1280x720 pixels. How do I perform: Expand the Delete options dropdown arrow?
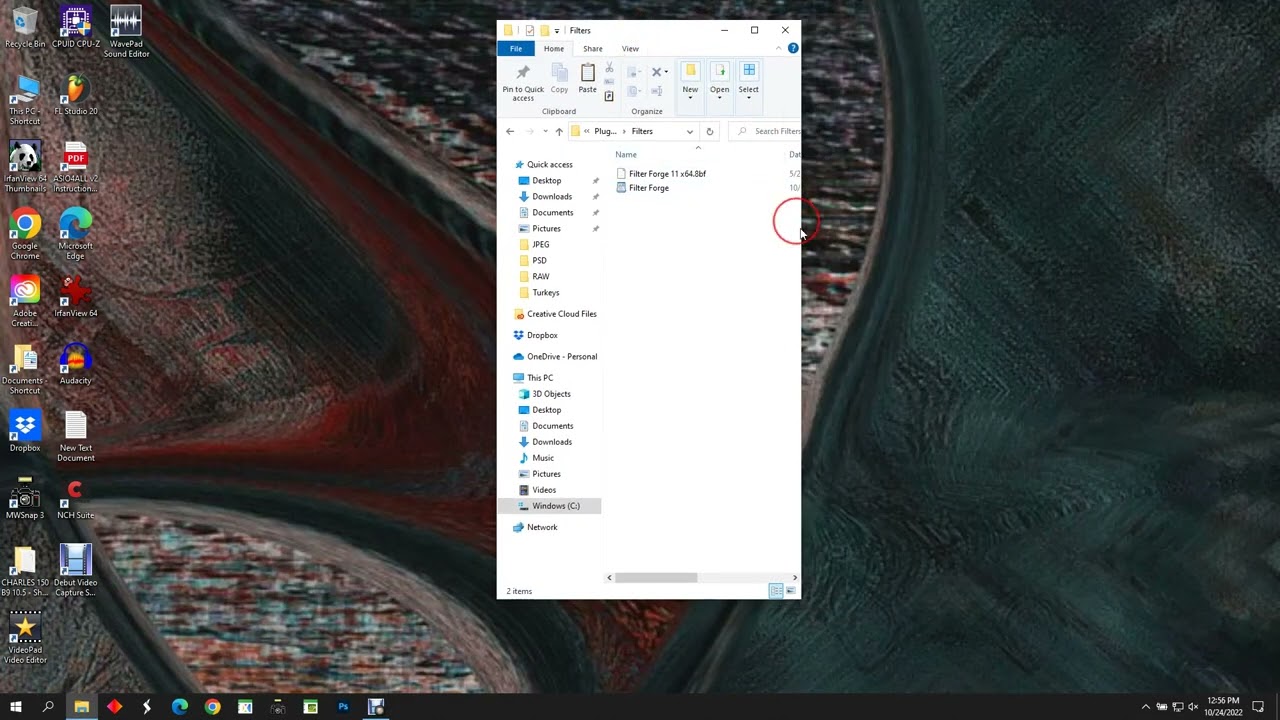666,72
